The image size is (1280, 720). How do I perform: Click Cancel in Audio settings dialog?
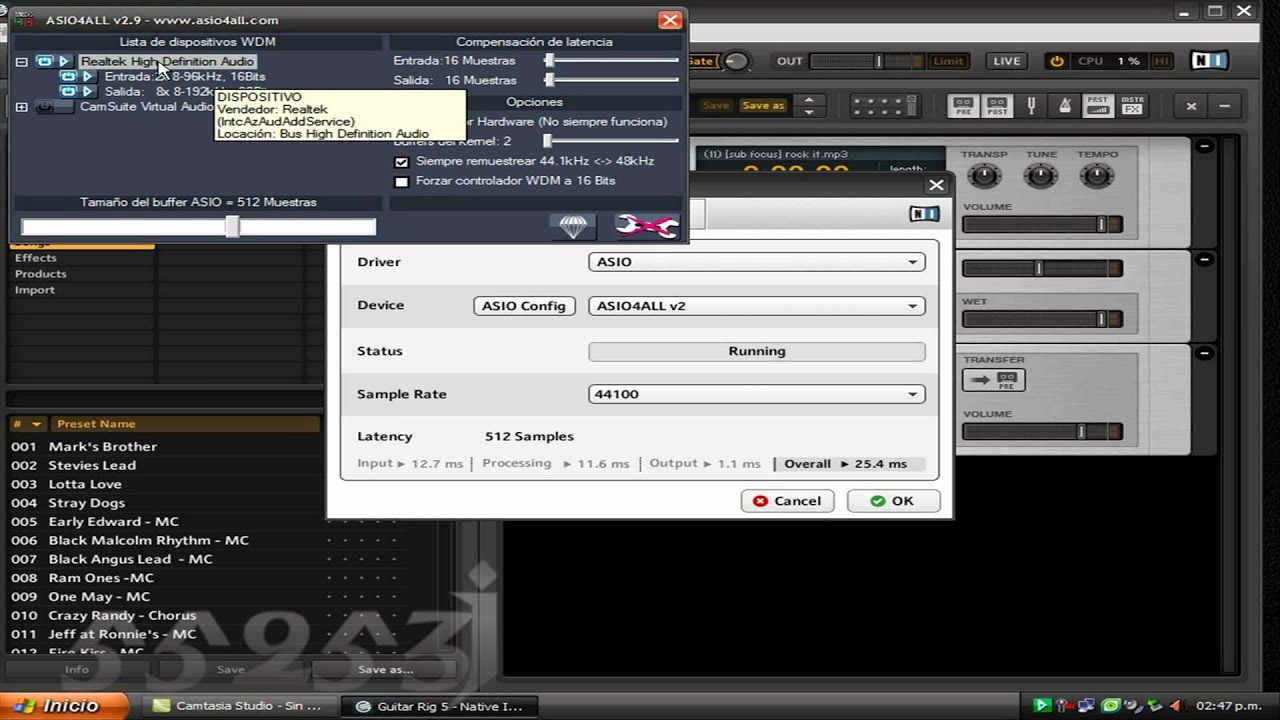pyautogui.click(x=788, y=501)
